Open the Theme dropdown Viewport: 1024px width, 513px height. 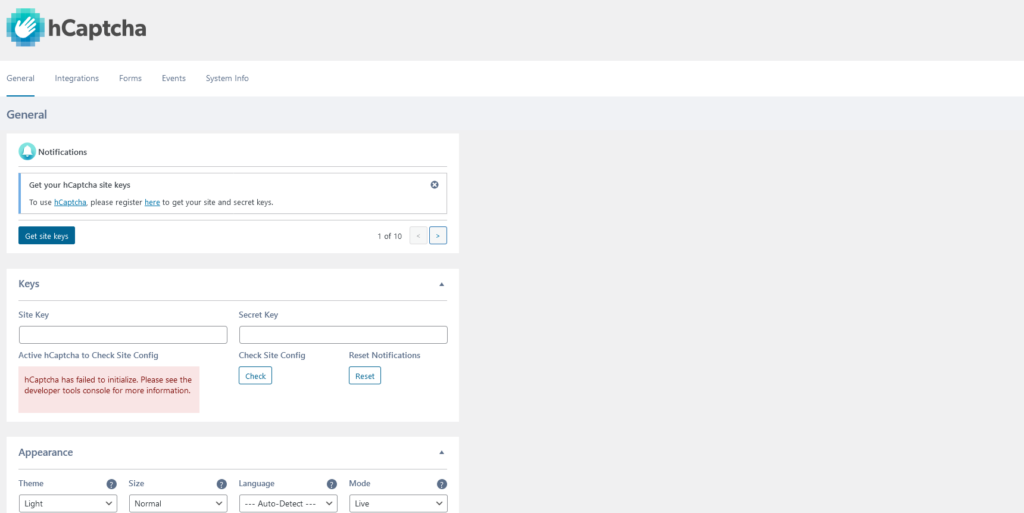pyautogui.click(x=68, y=504)
